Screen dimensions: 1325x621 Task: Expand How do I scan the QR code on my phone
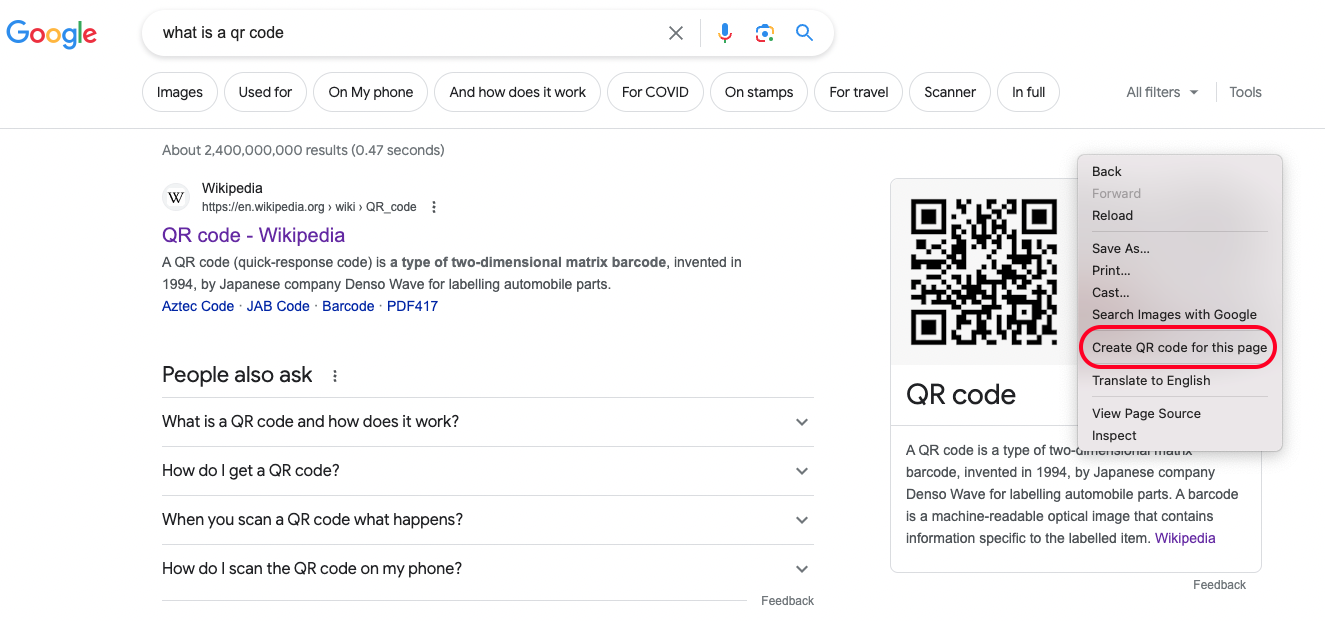[x=488, y=569]
